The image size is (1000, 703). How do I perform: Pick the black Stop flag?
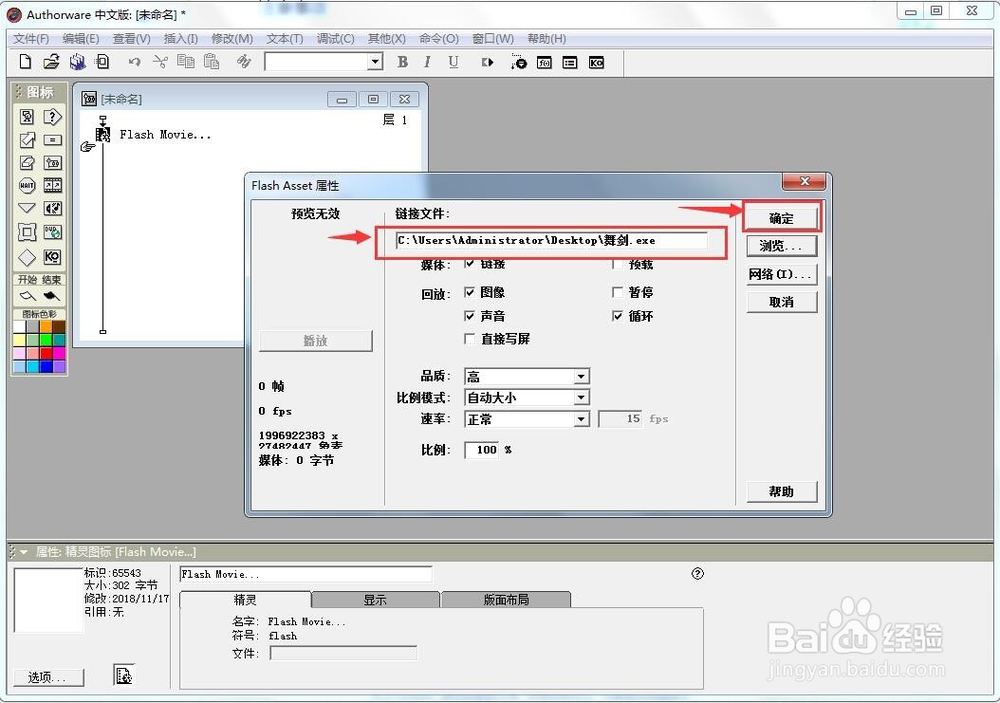[x=51, y=296]
